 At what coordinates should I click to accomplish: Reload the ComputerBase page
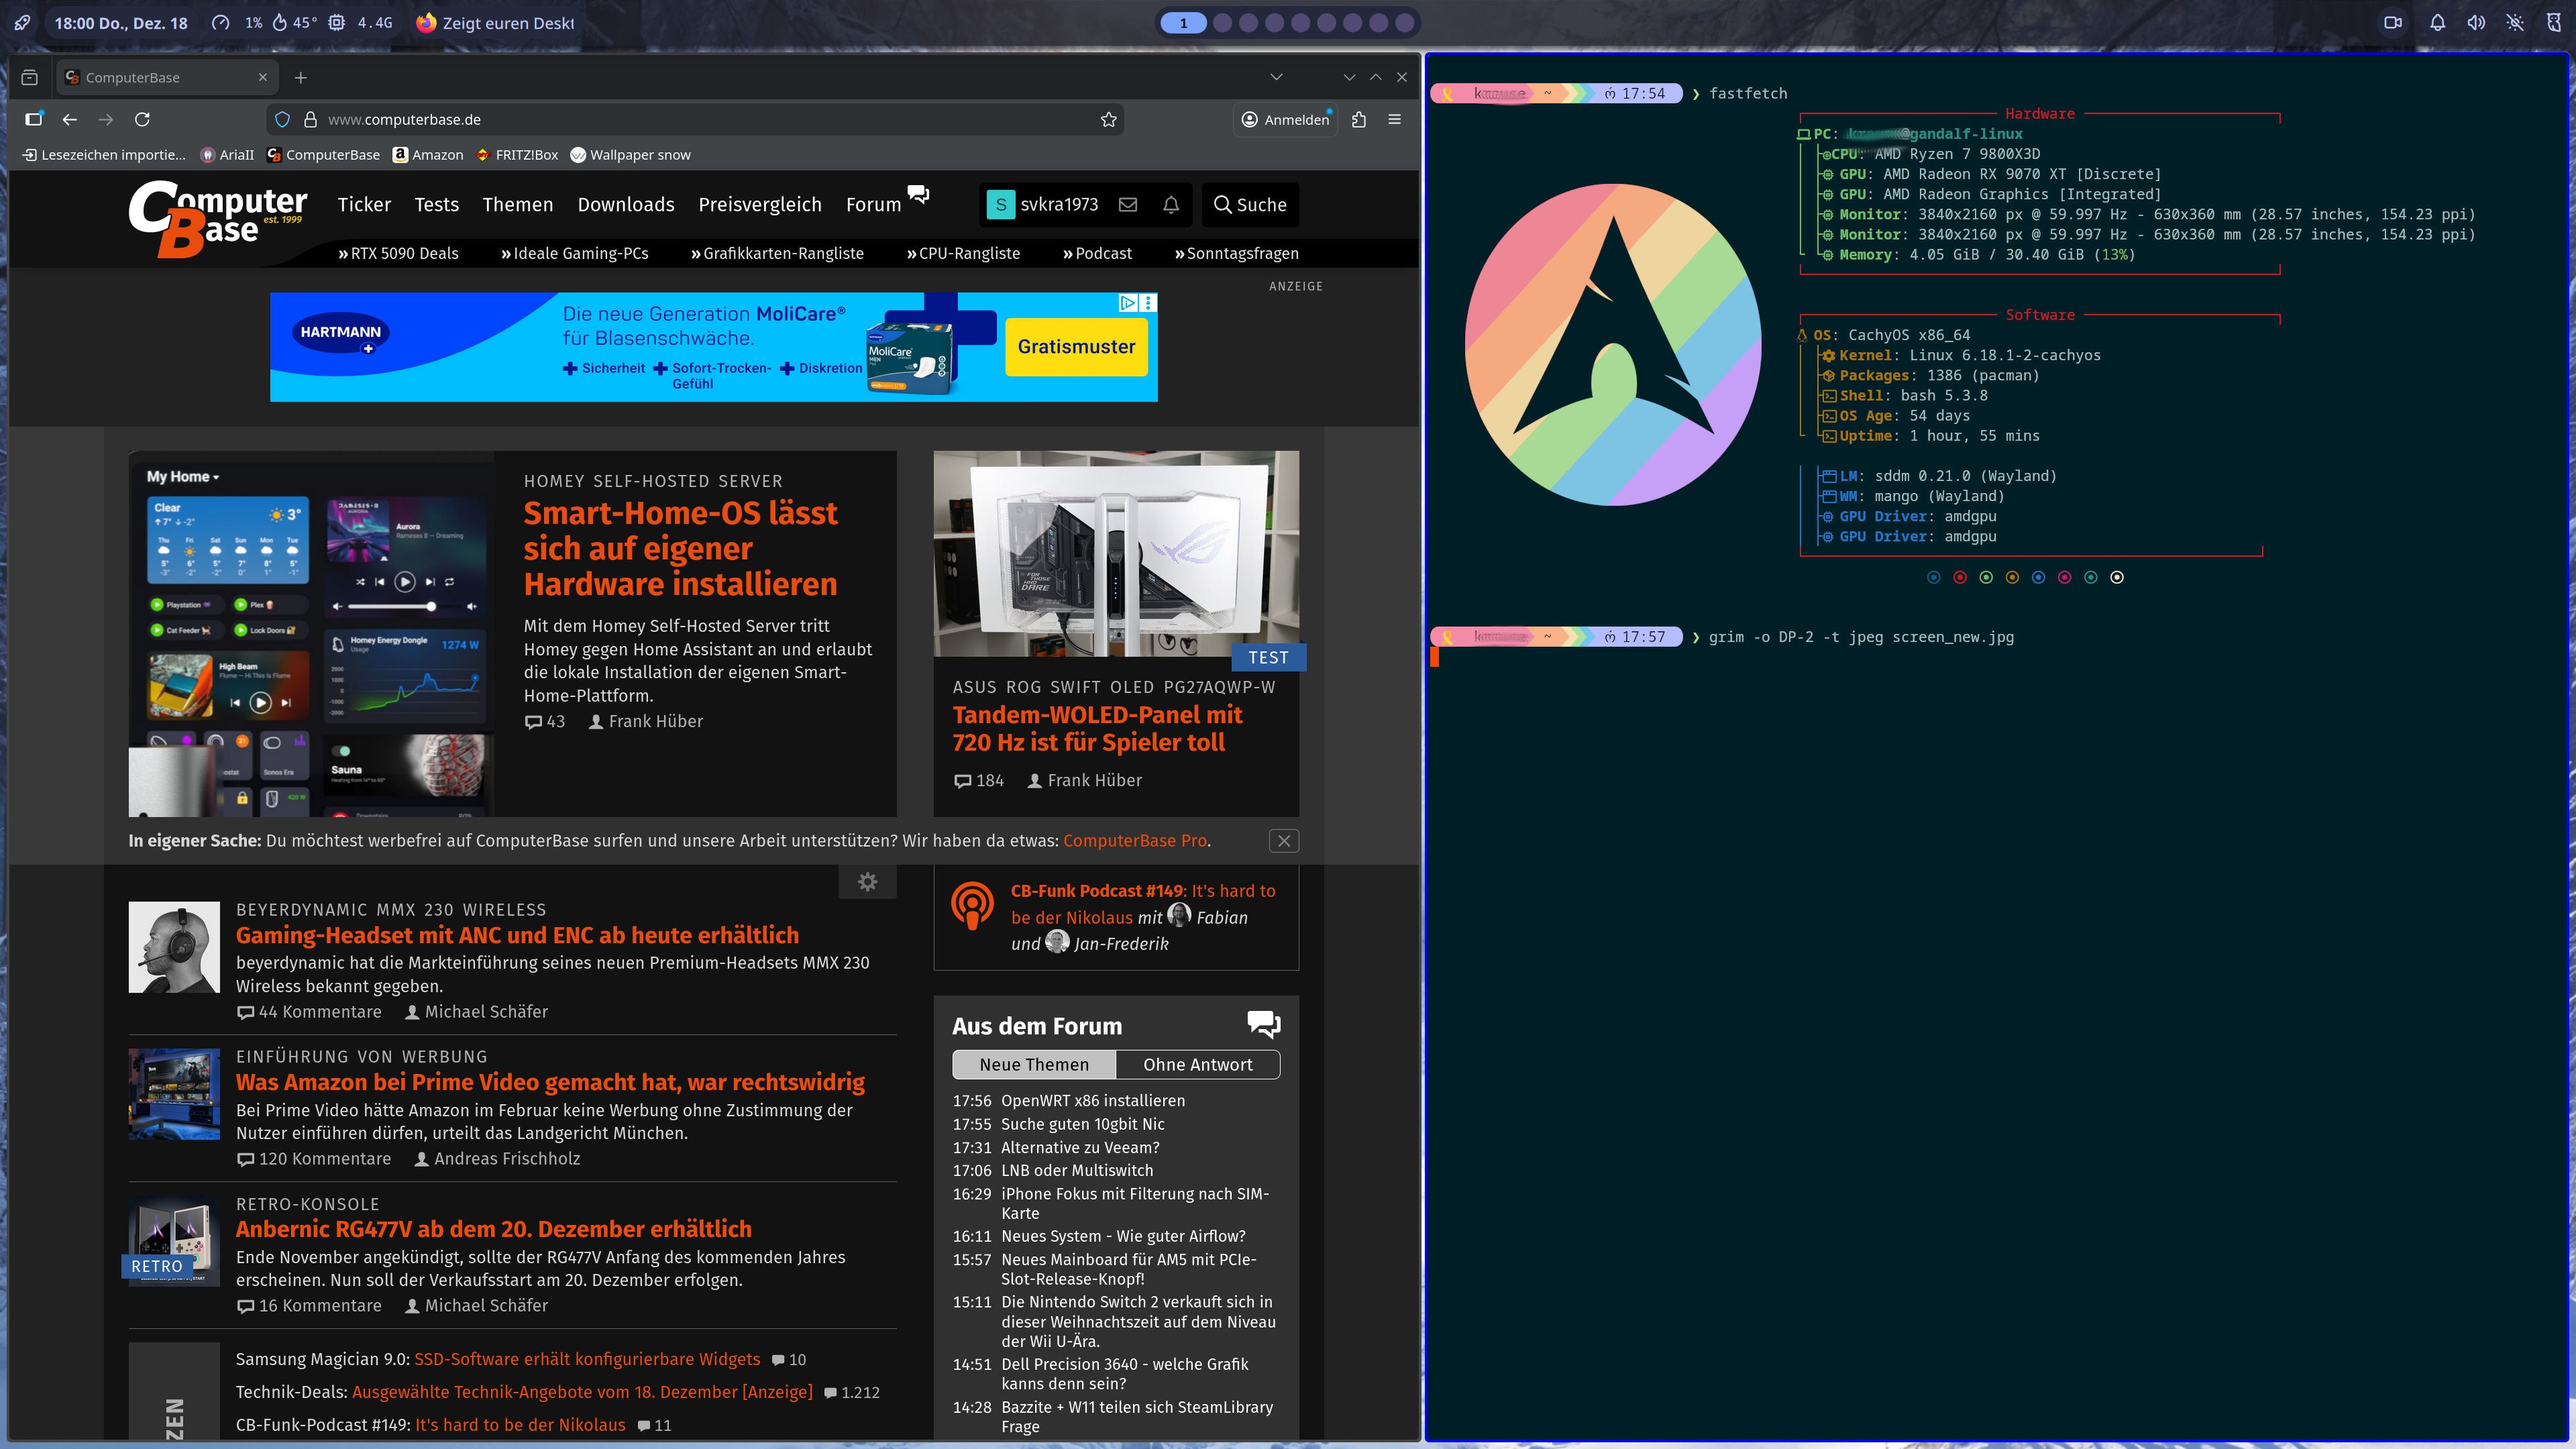point(142,120)
